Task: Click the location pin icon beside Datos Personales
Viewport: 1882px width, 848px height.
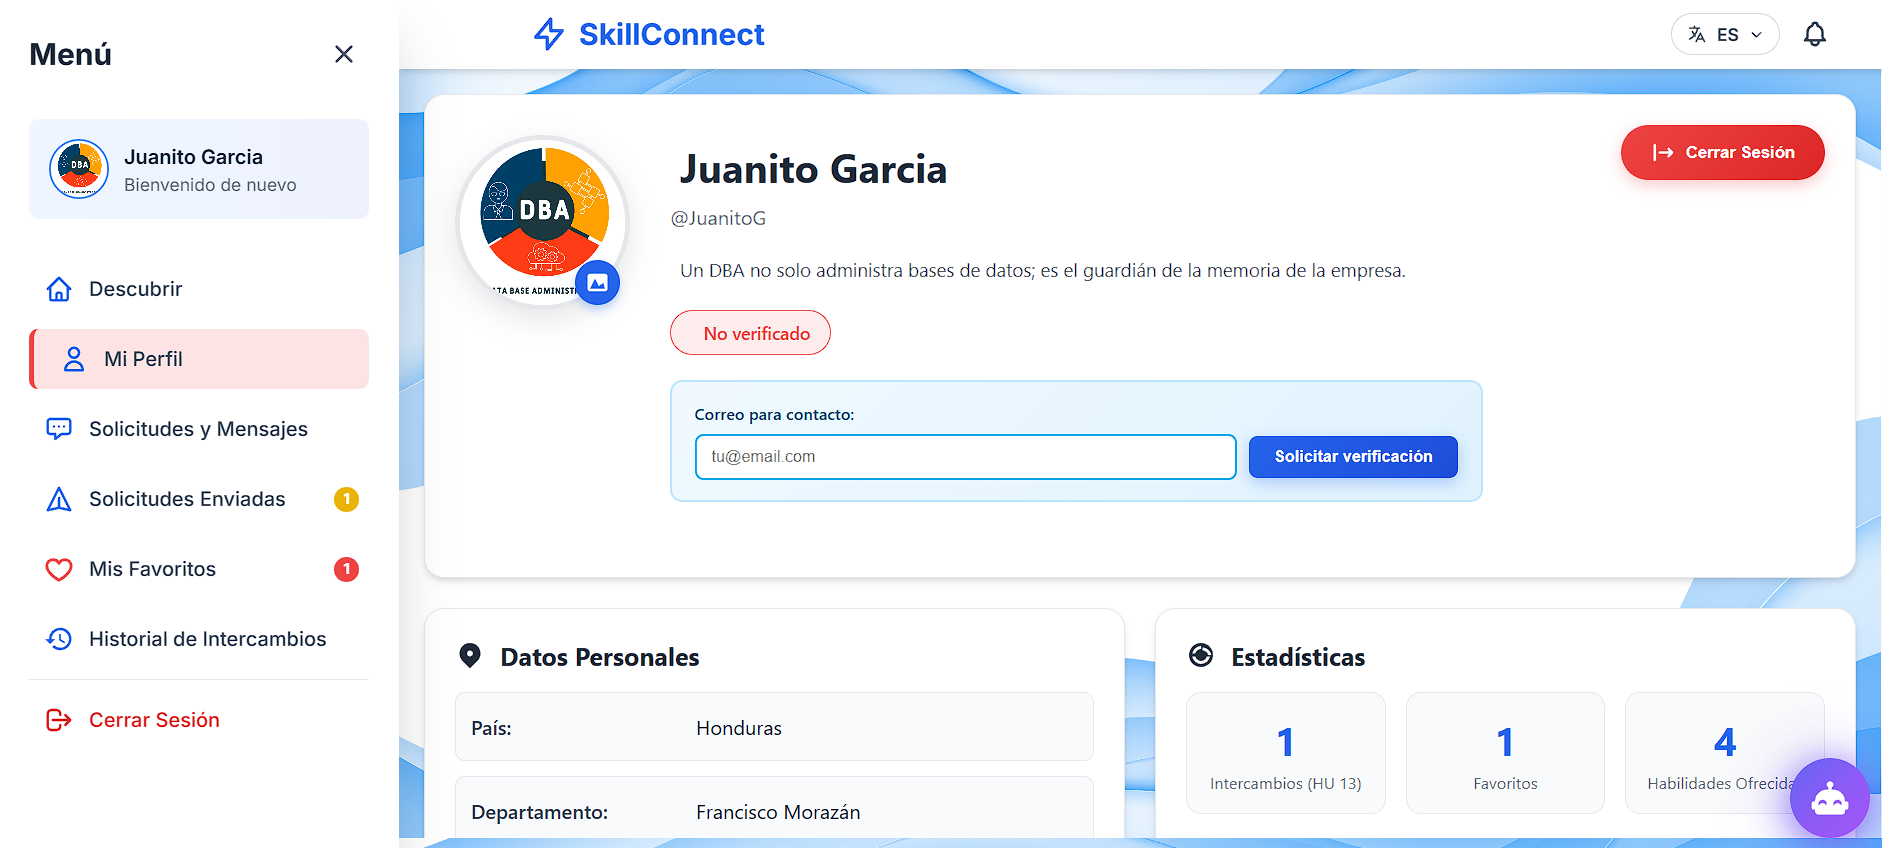Action: [470, 656]
